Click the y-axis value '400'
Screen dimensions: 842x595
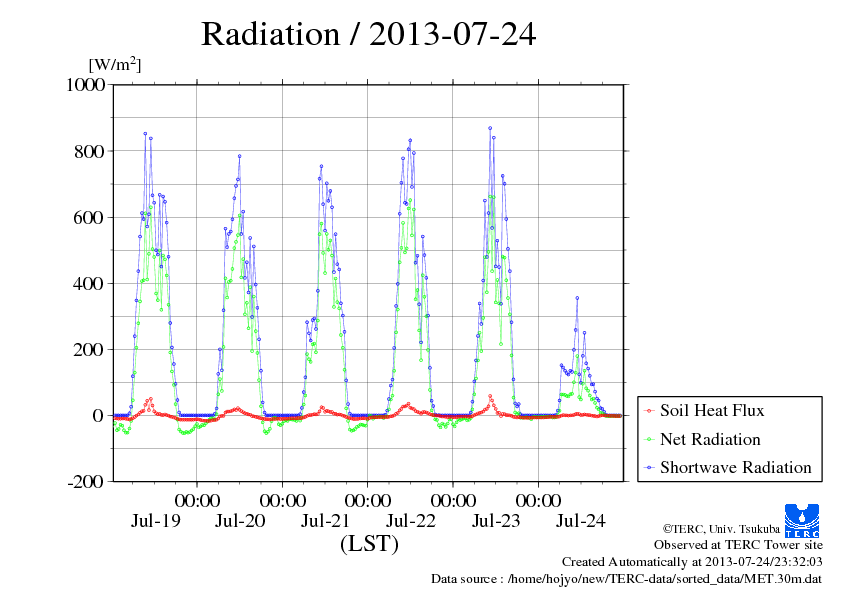(x=89, y=284)
